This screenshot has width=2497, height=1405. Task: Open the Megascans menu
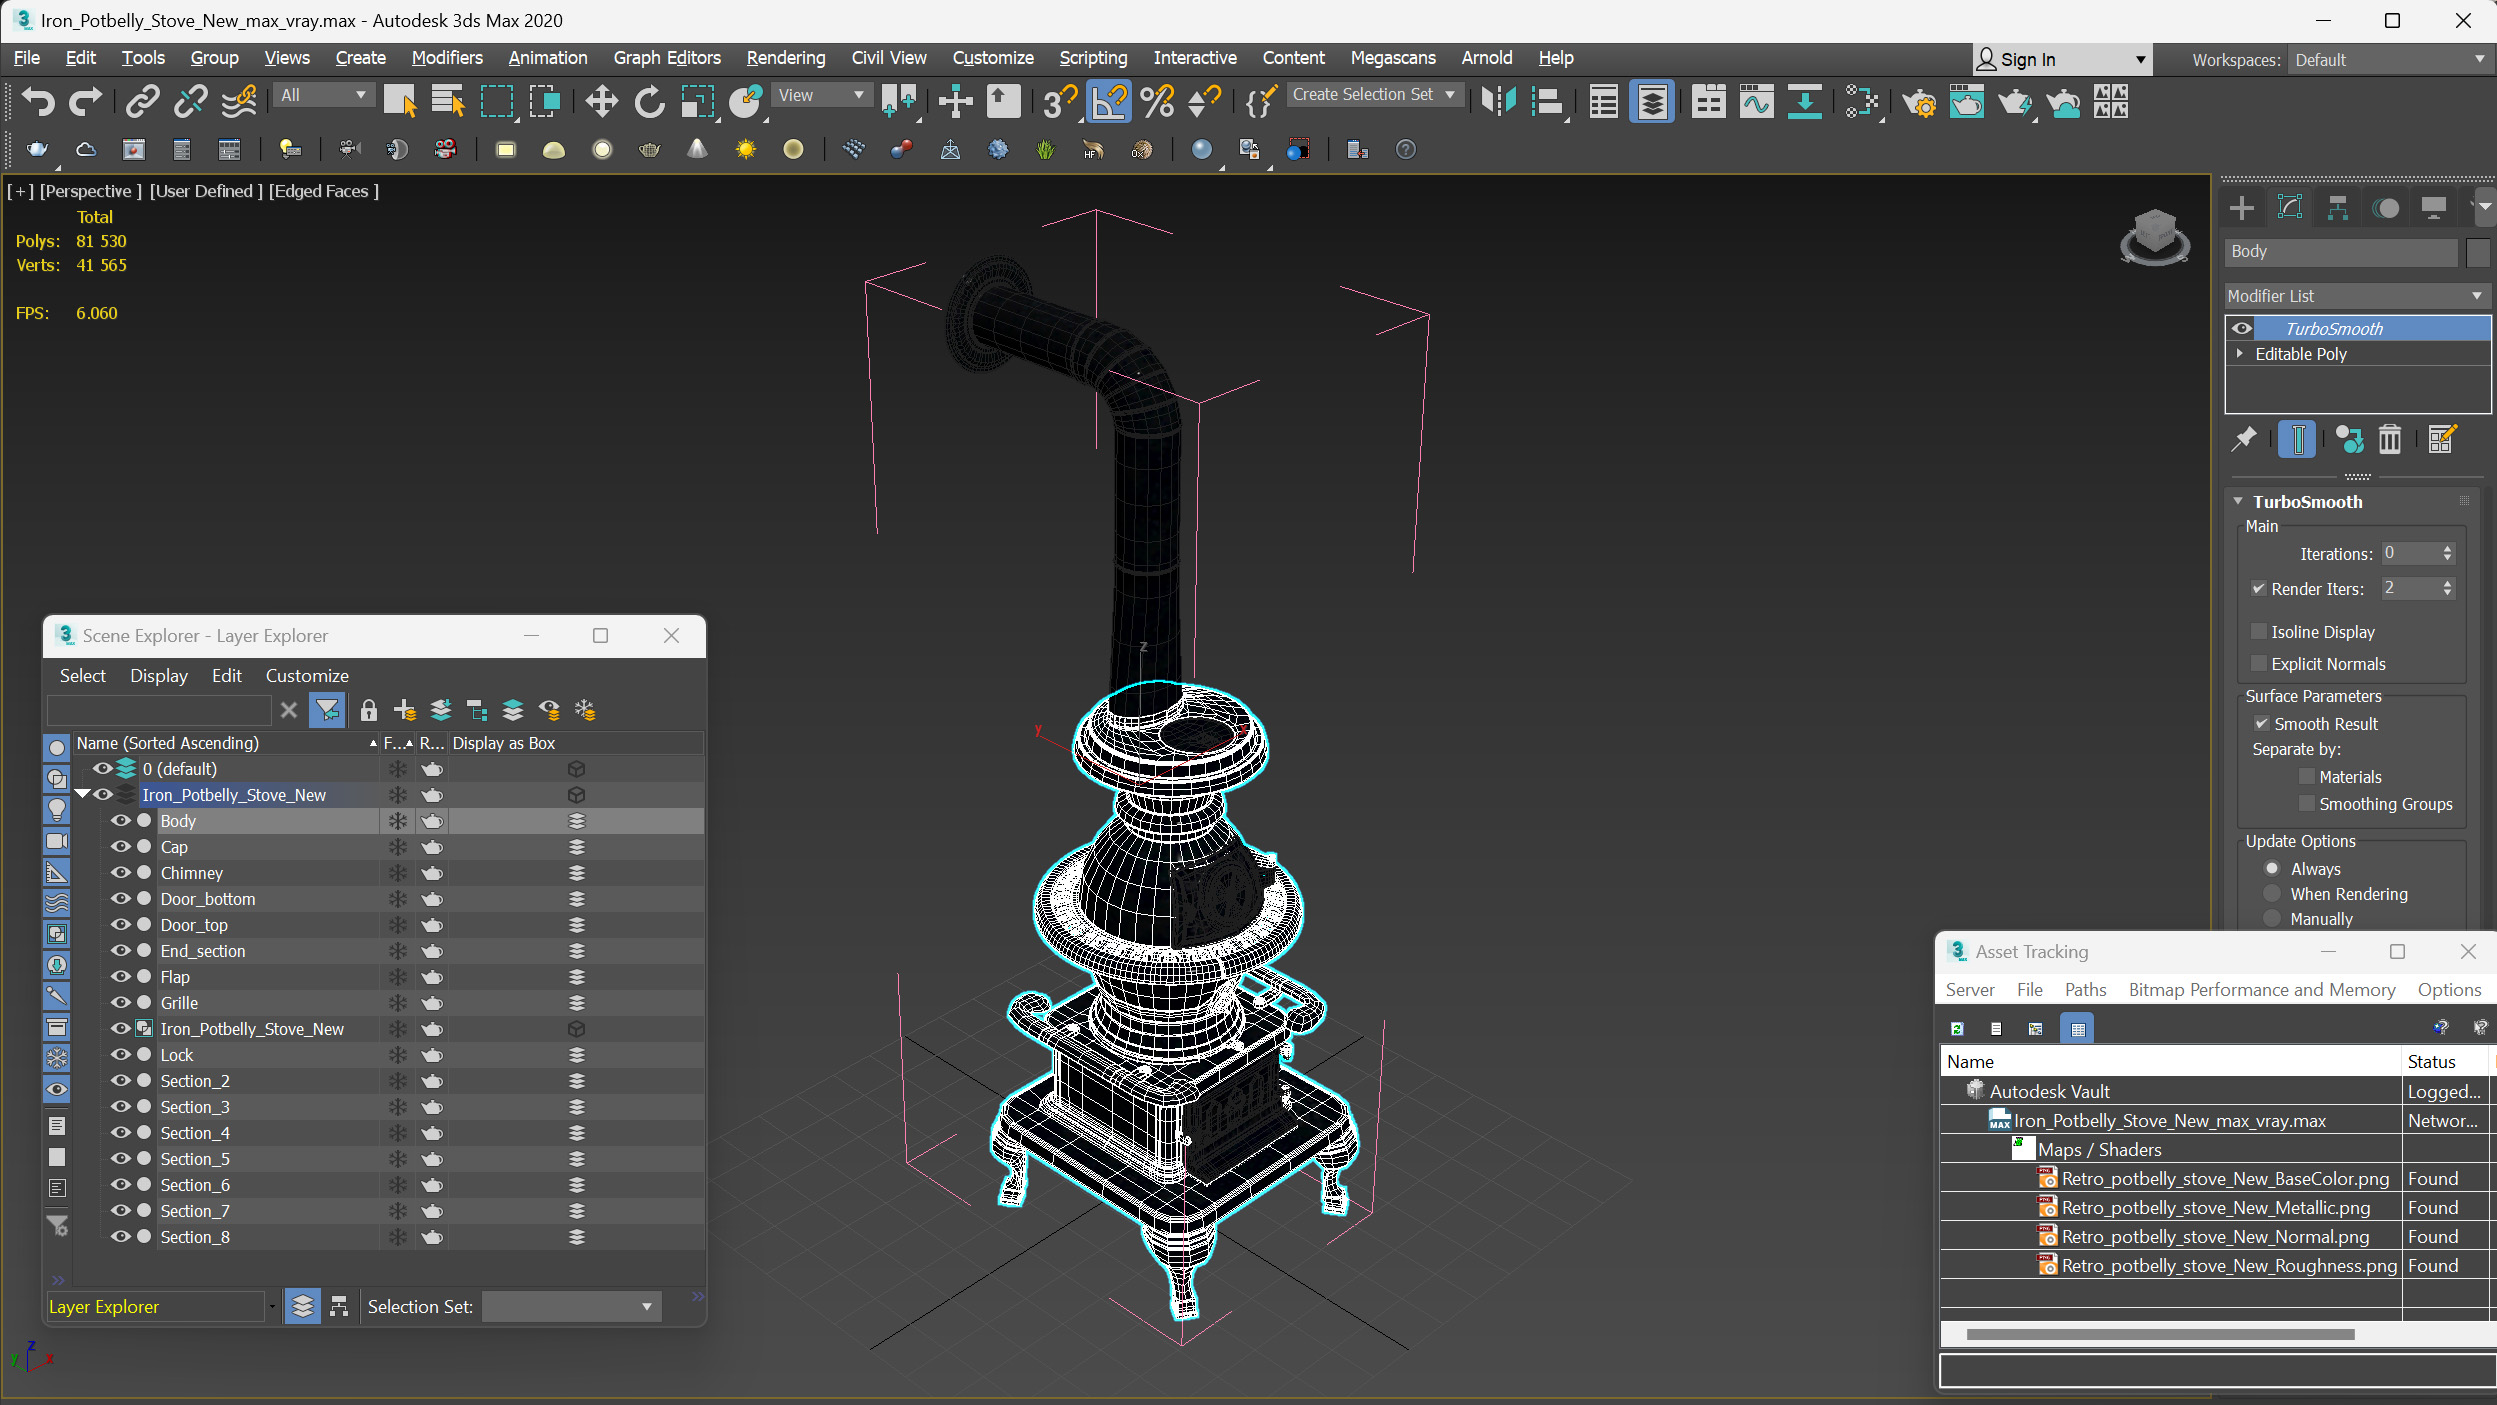[x=1392, y=58]
